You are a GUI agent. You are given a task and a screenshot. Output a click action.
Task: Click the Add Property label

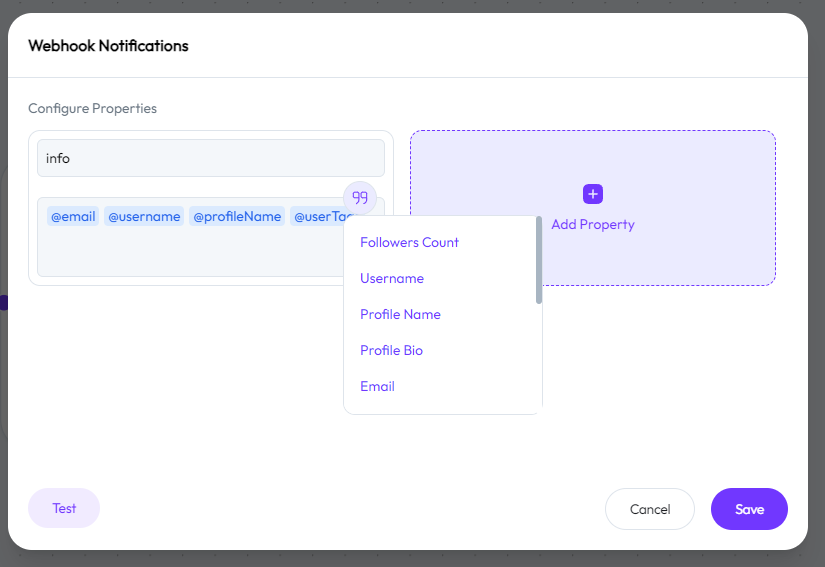tap(592, 225)
